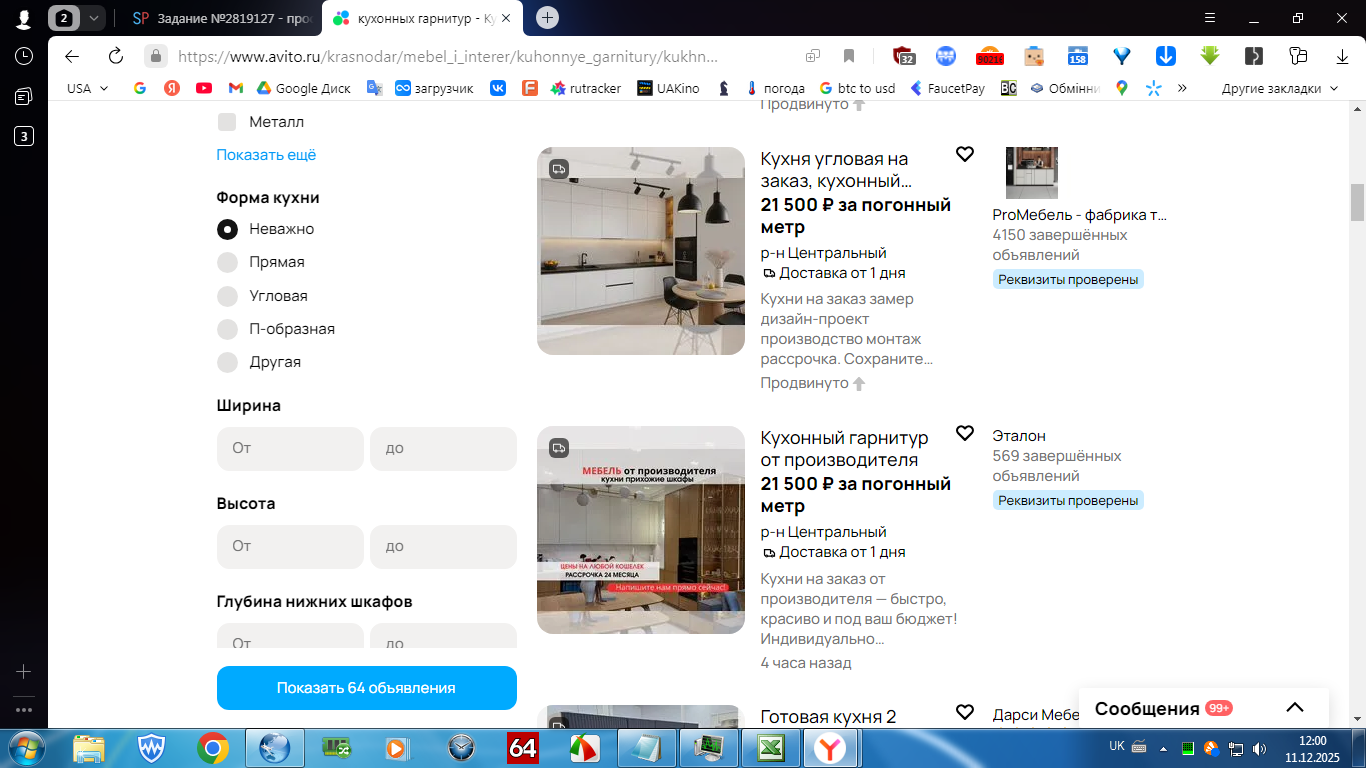The width and height of the screenshot is (1366, 768).
Task: Open the shield extension icon showing 32
Action: pos(904,56)
